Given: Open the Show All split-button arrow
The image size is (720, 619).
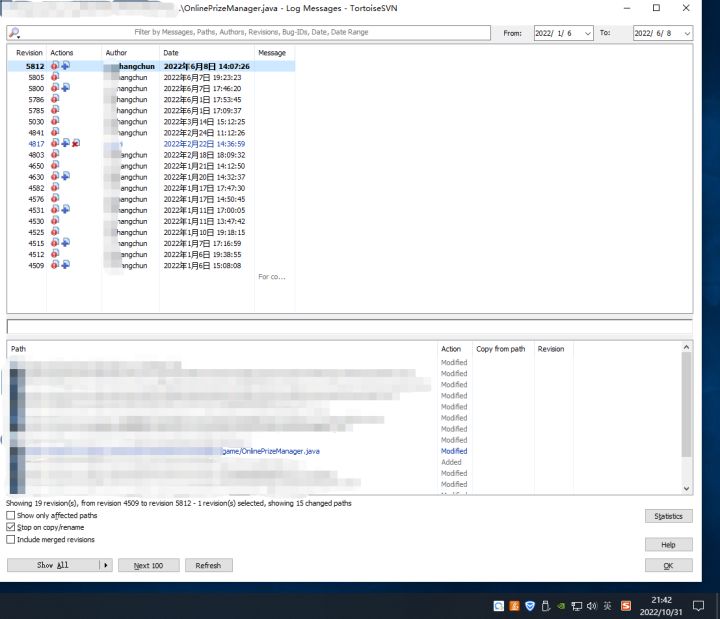Looking at the screenshot, I should click(x=106, y=565).
